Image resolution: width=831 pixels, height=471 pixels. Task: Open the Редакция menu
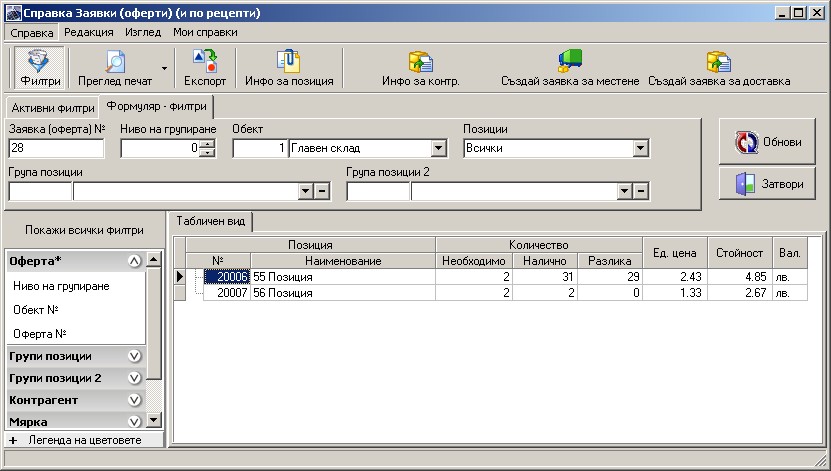[x=89, y=32]
